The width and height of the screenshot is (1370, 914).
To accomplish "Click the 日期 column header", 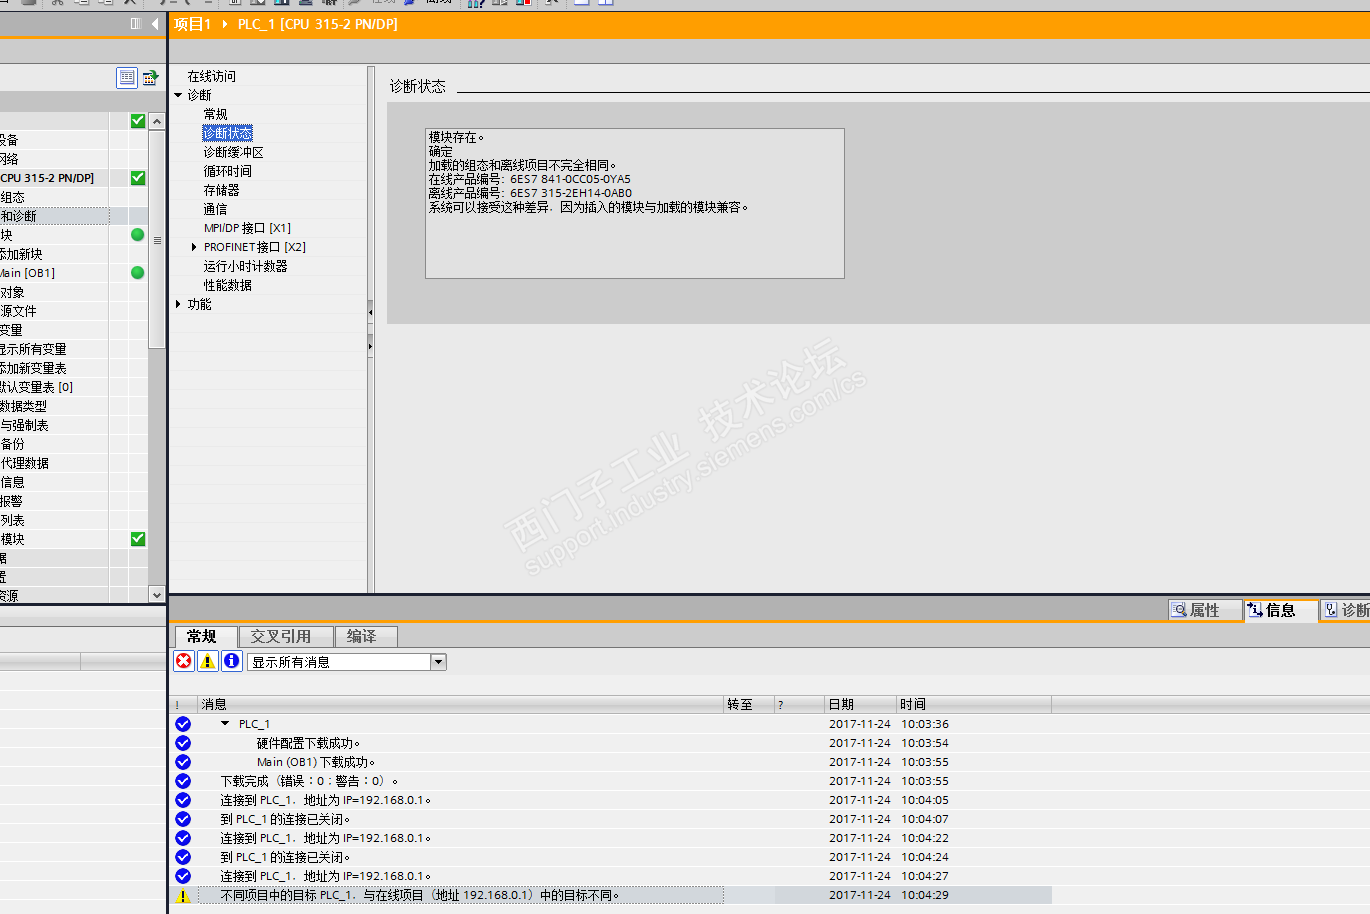I will pyautogui.click(x=860, y=704).
